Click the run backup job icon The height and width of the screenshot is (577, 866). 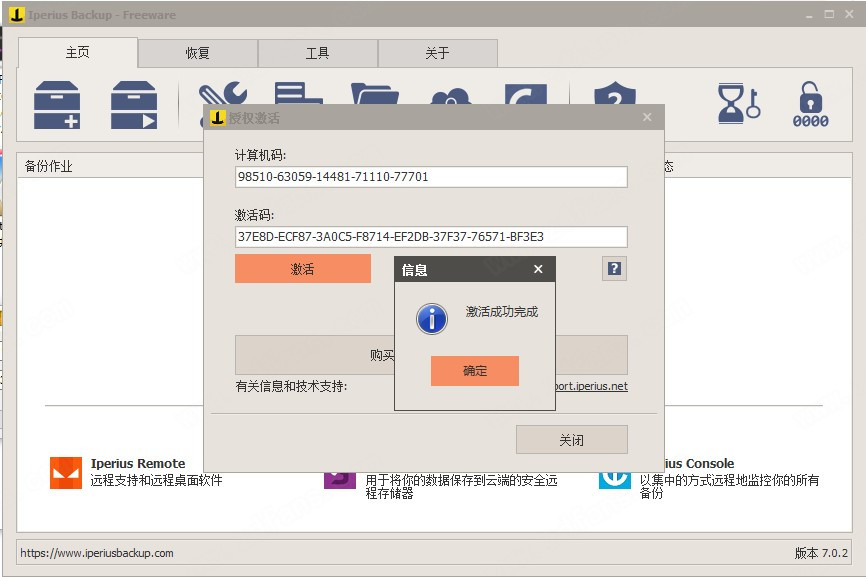(134, 105)
